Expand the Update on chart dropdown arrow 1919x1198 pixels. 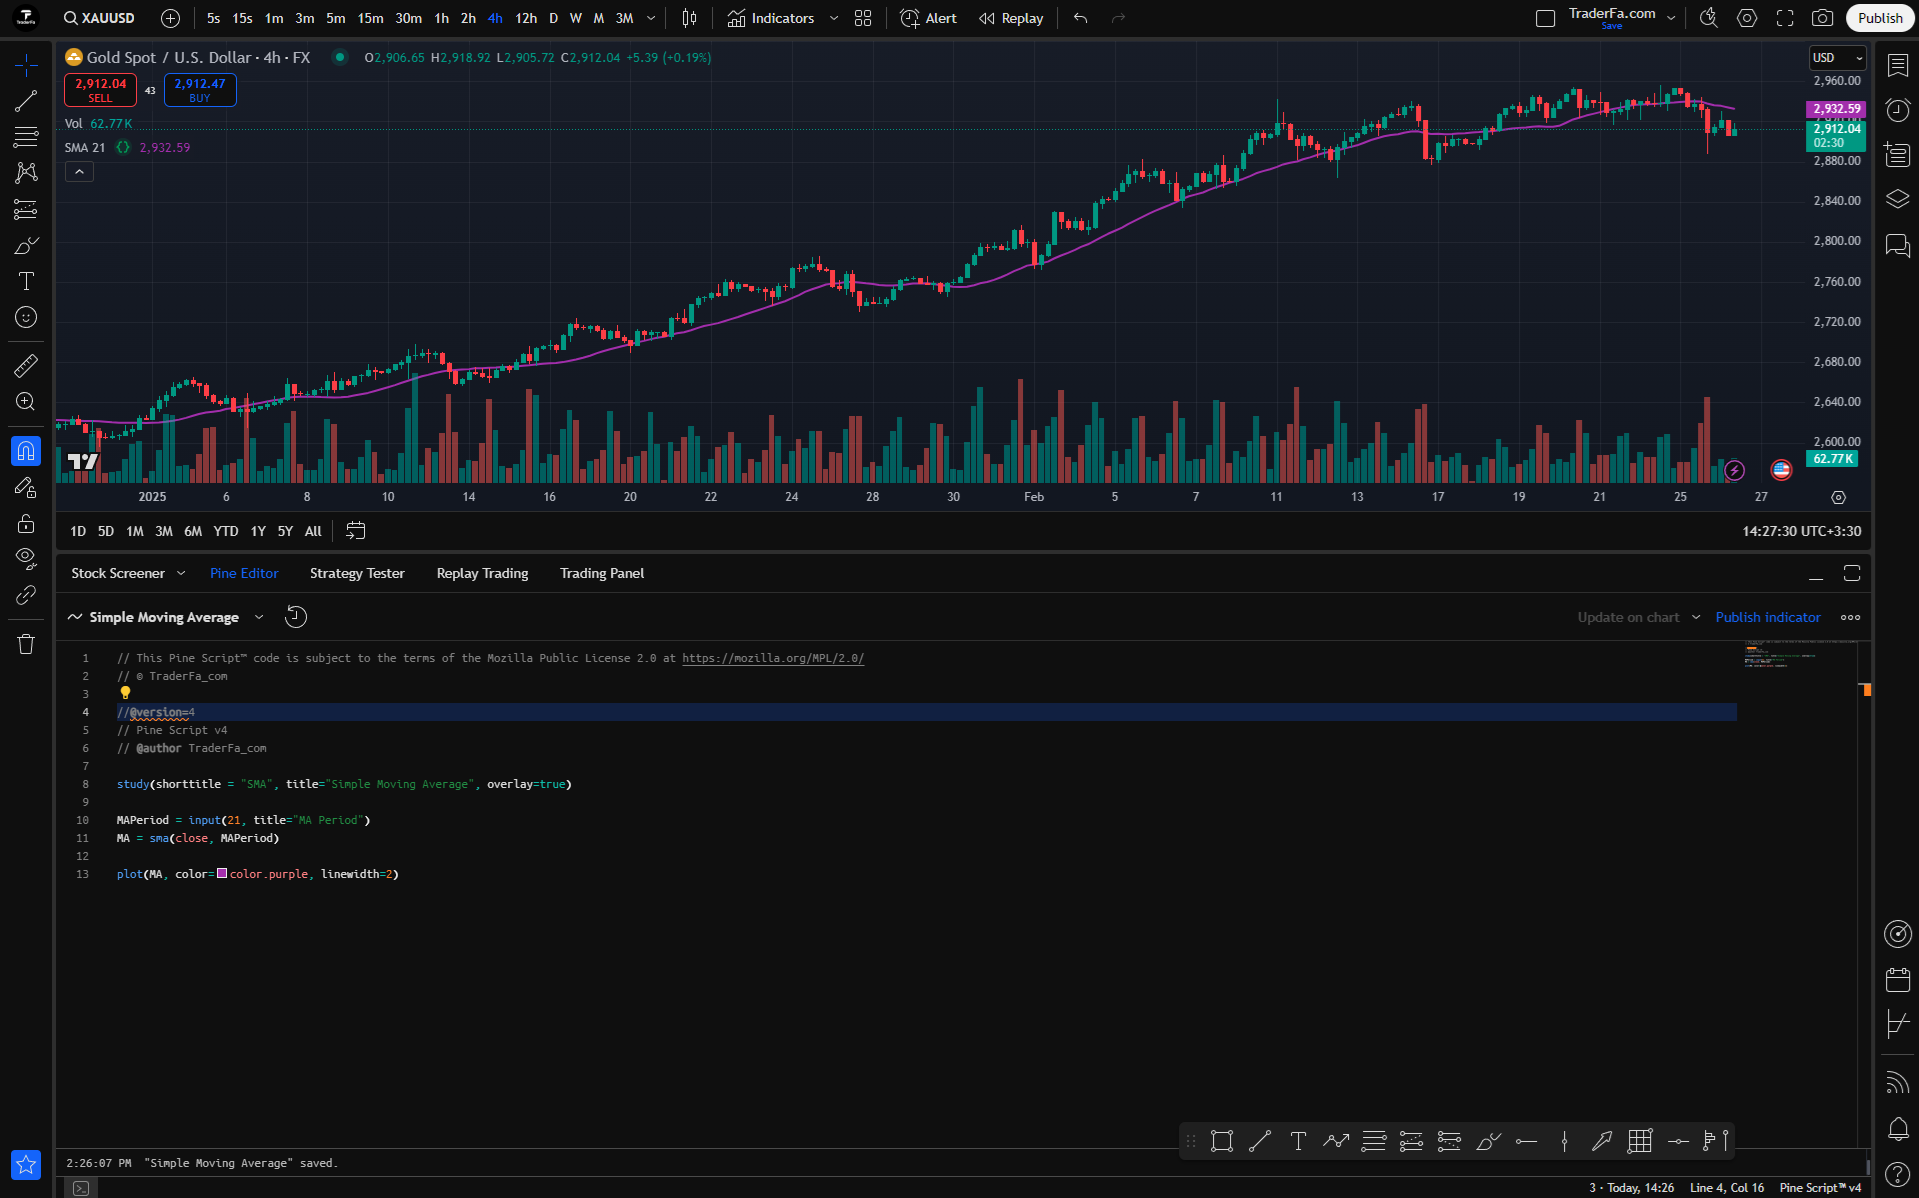pos(1696,617)
